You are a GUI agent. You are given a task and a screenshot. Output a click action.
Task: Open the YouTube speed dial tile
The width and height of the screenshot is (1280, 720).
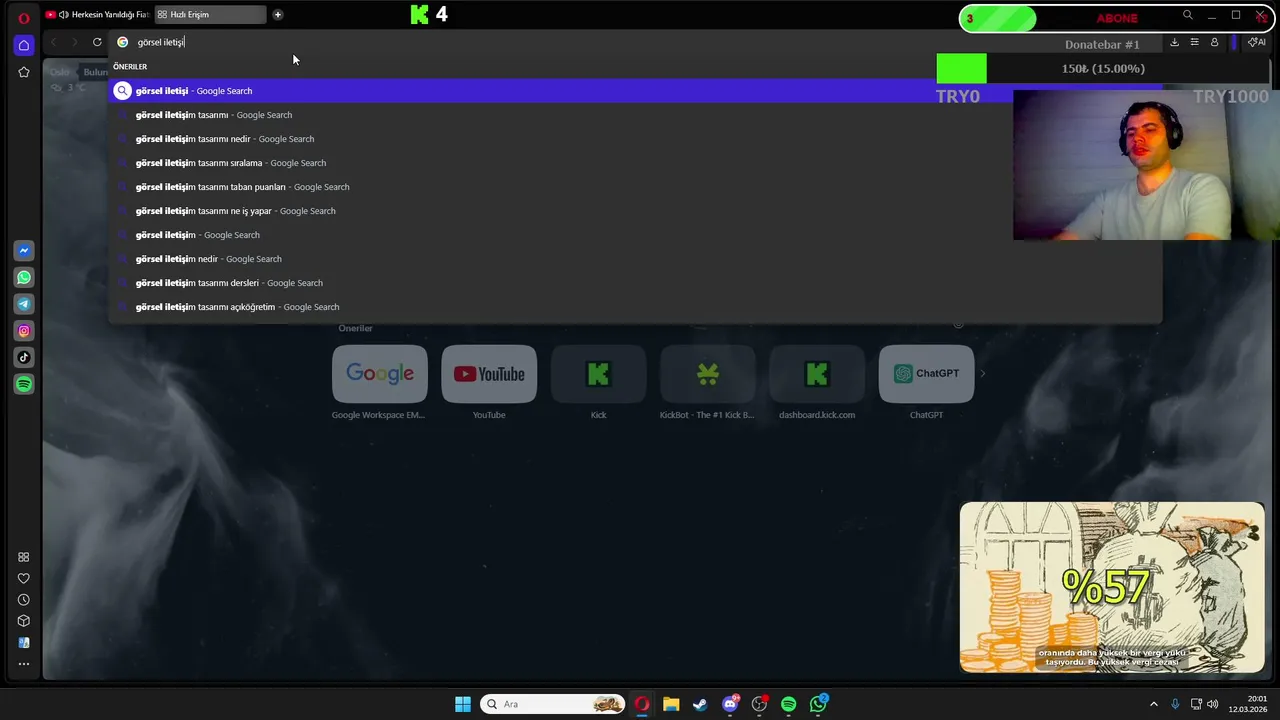click(489, 374)
